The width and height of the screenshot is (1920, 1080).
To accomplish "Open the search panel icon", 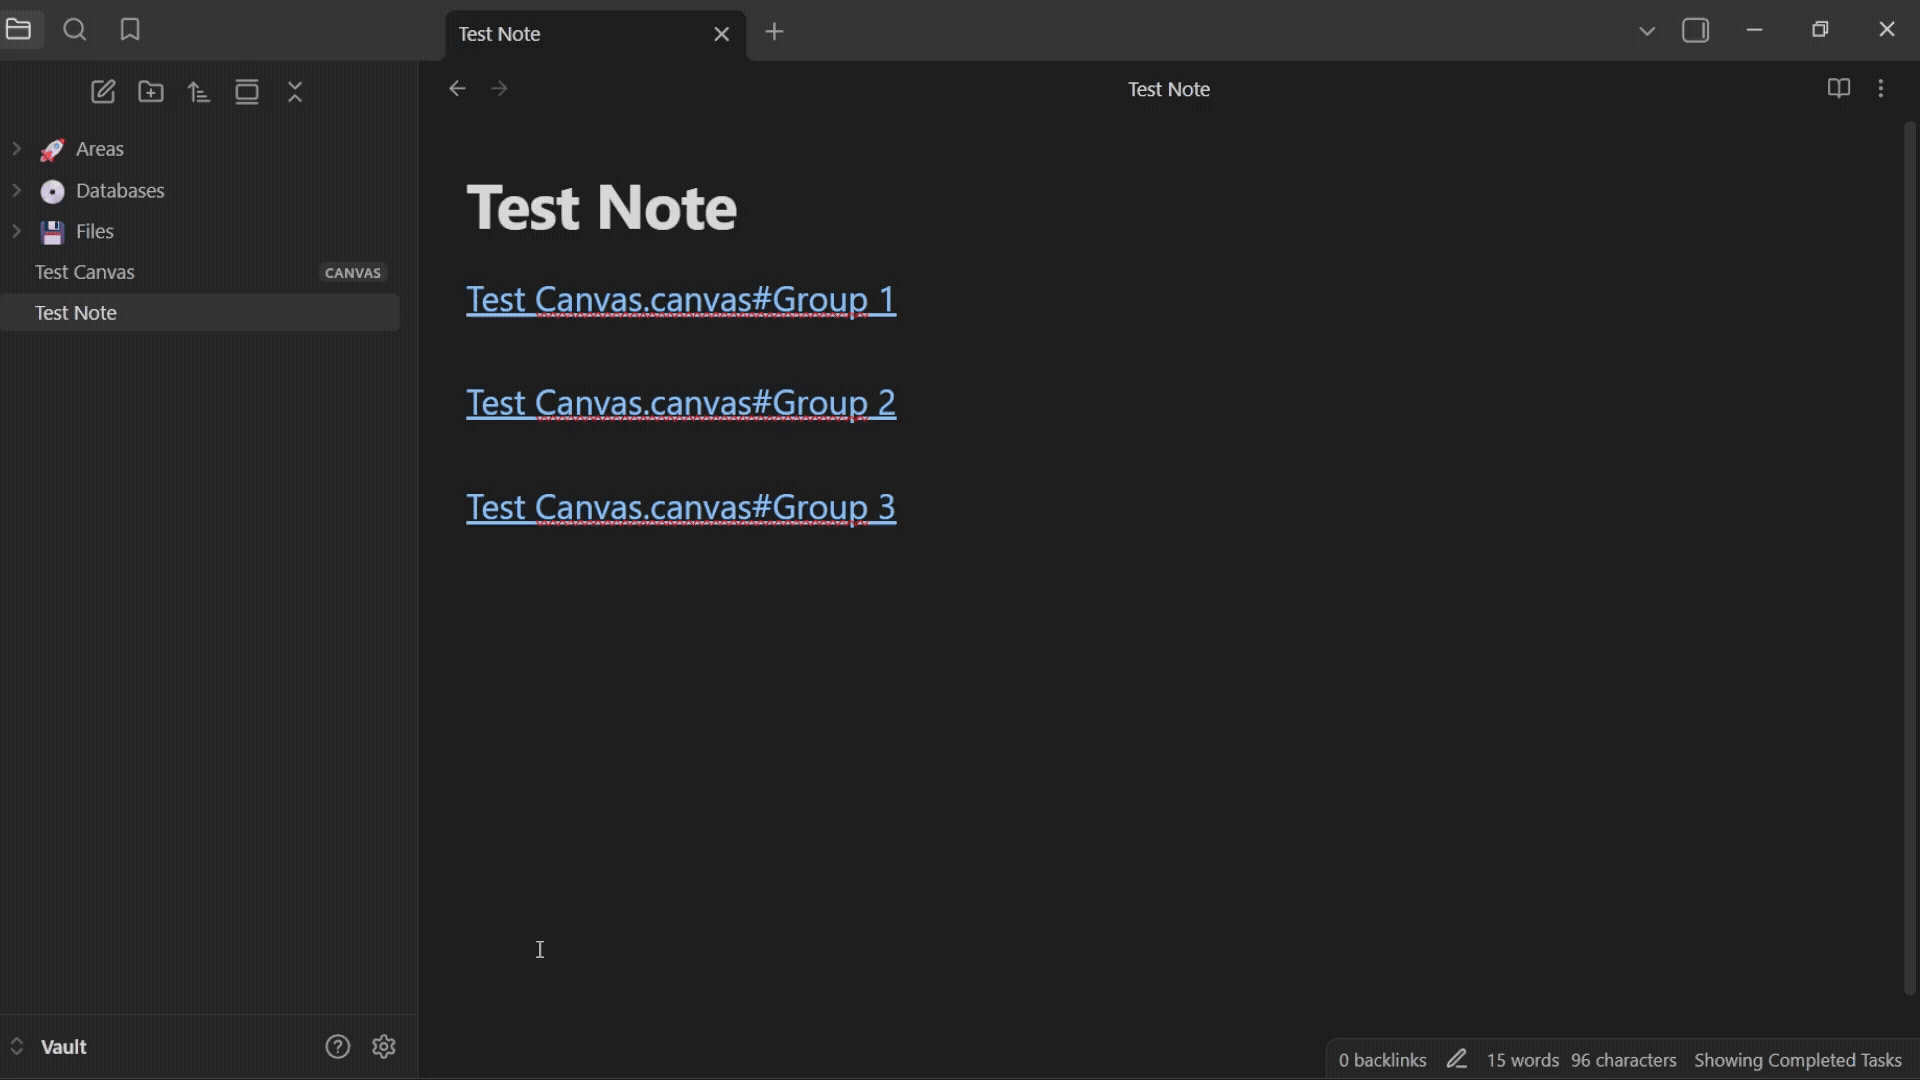I will 75,30.
